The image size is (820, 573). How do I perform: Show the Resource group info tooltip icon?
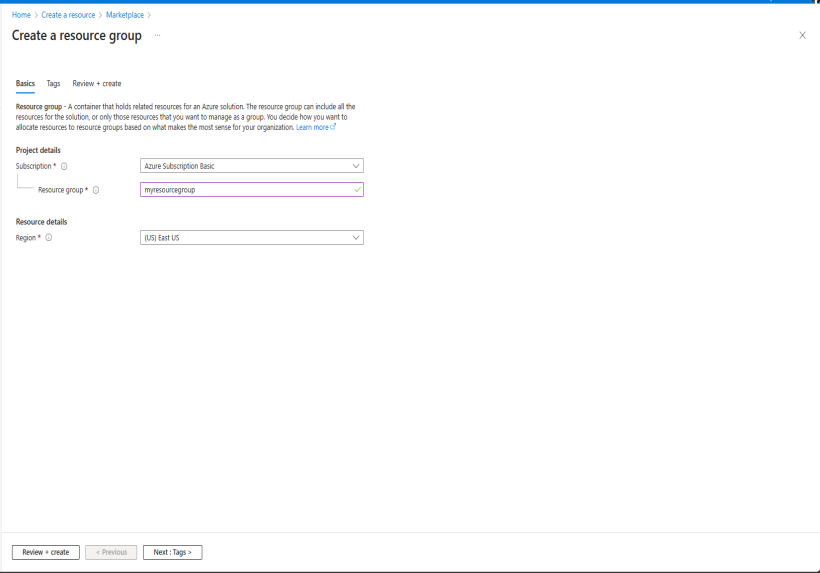pos(96,190)
